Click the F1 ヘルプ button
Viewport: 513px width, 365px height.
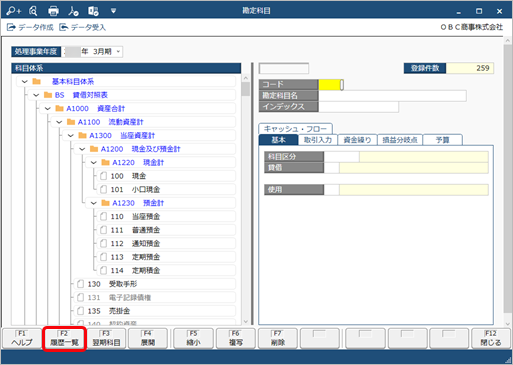22,338
